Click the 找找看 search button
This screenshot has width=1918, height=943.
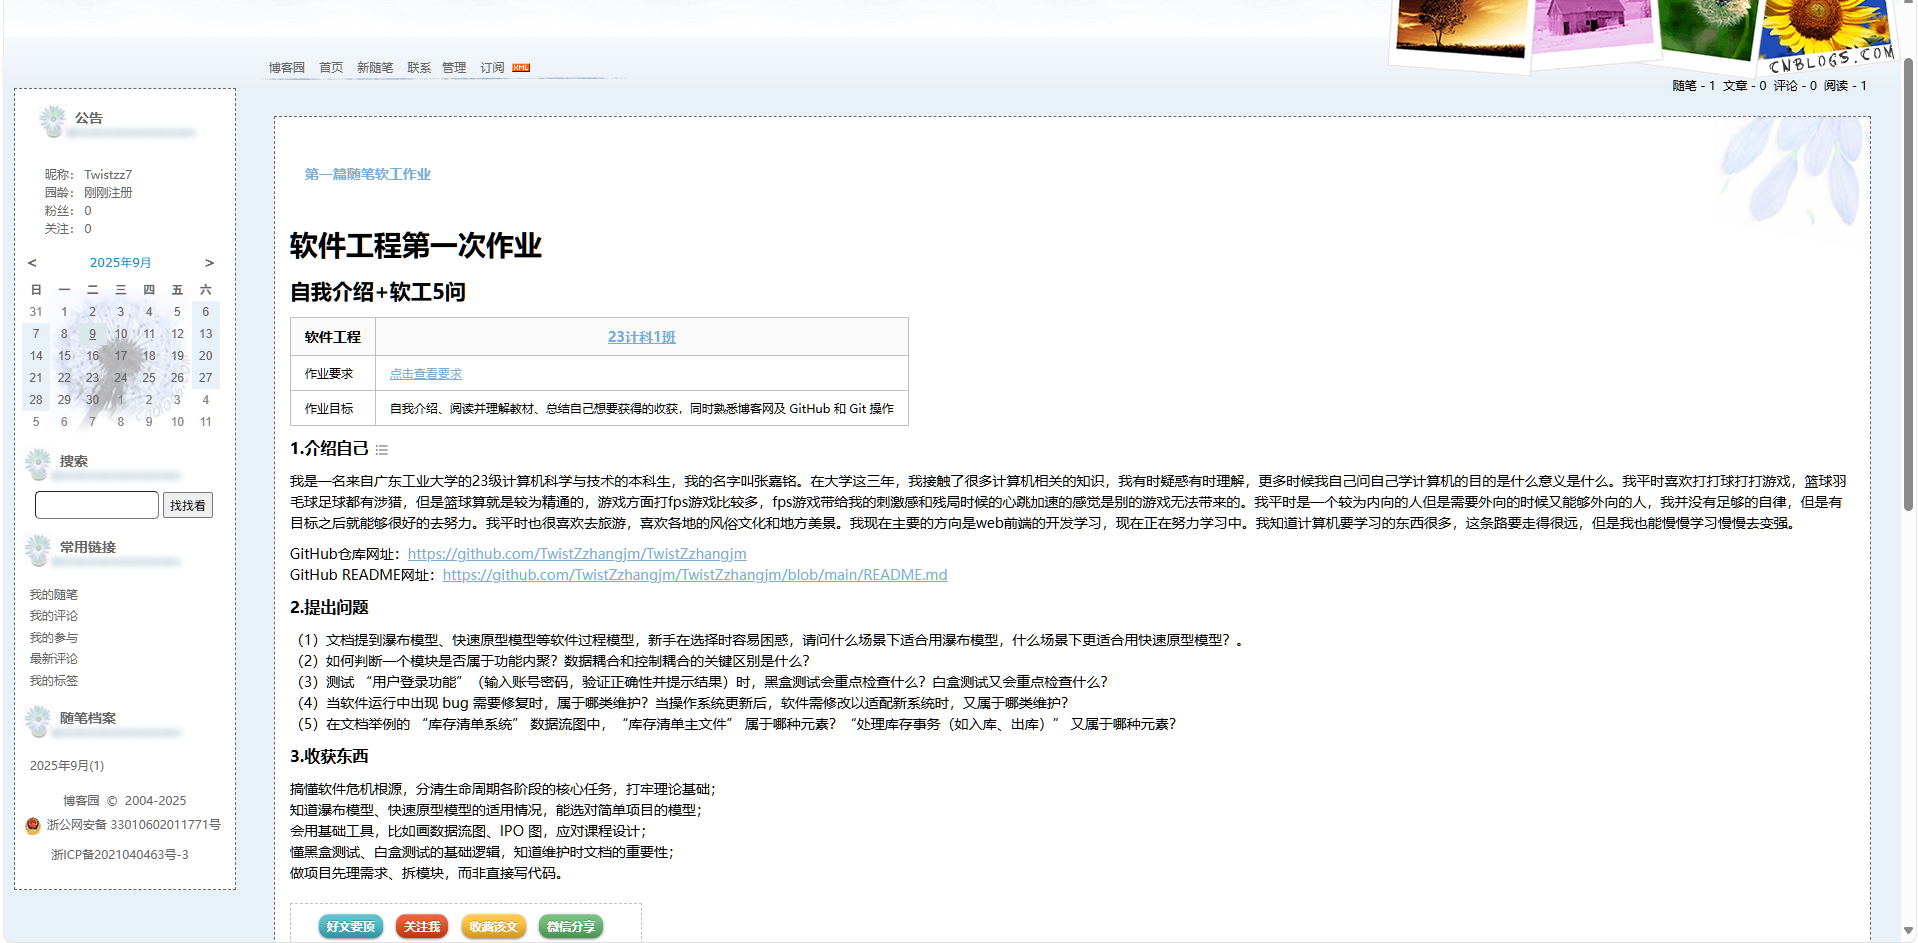188,505
